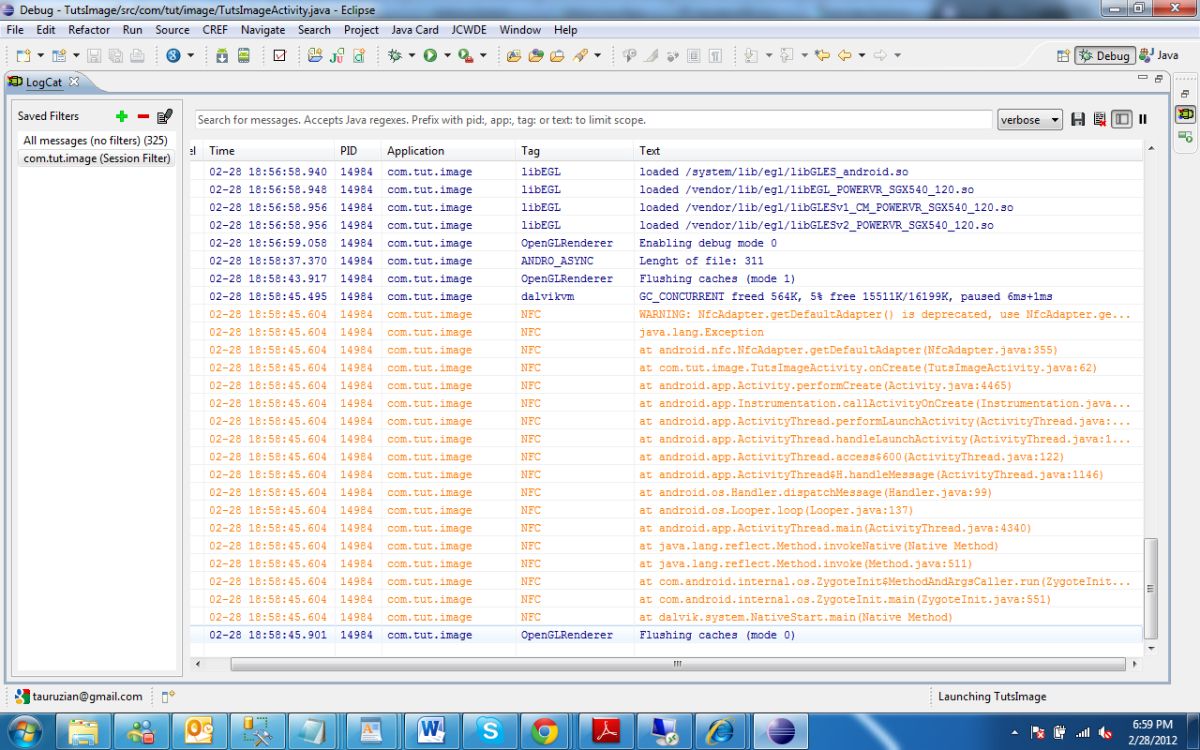Save the selected log items to file

click(1078, 119)
